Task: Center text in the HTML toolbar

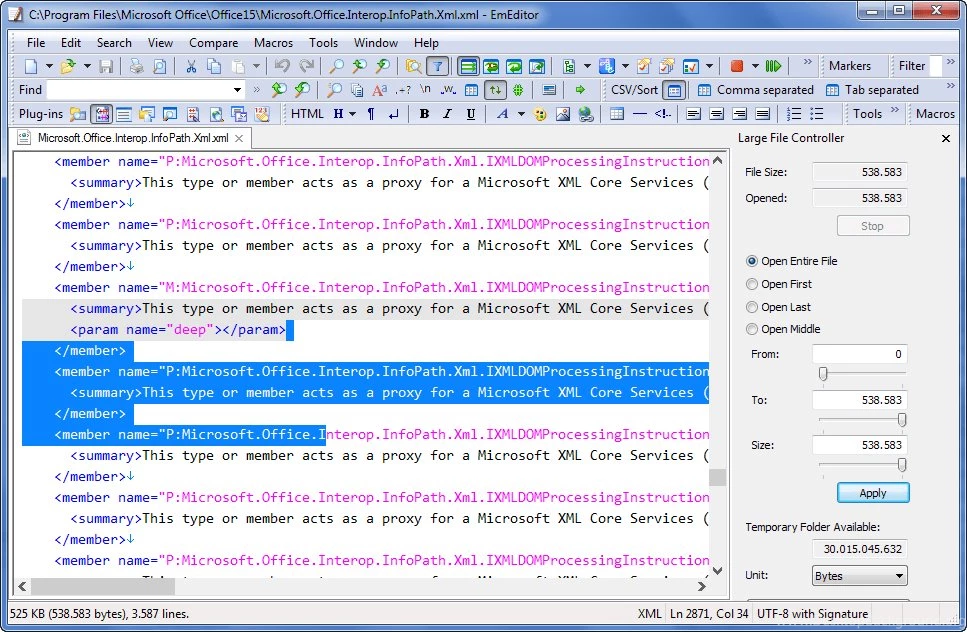Action: point(717,113)
